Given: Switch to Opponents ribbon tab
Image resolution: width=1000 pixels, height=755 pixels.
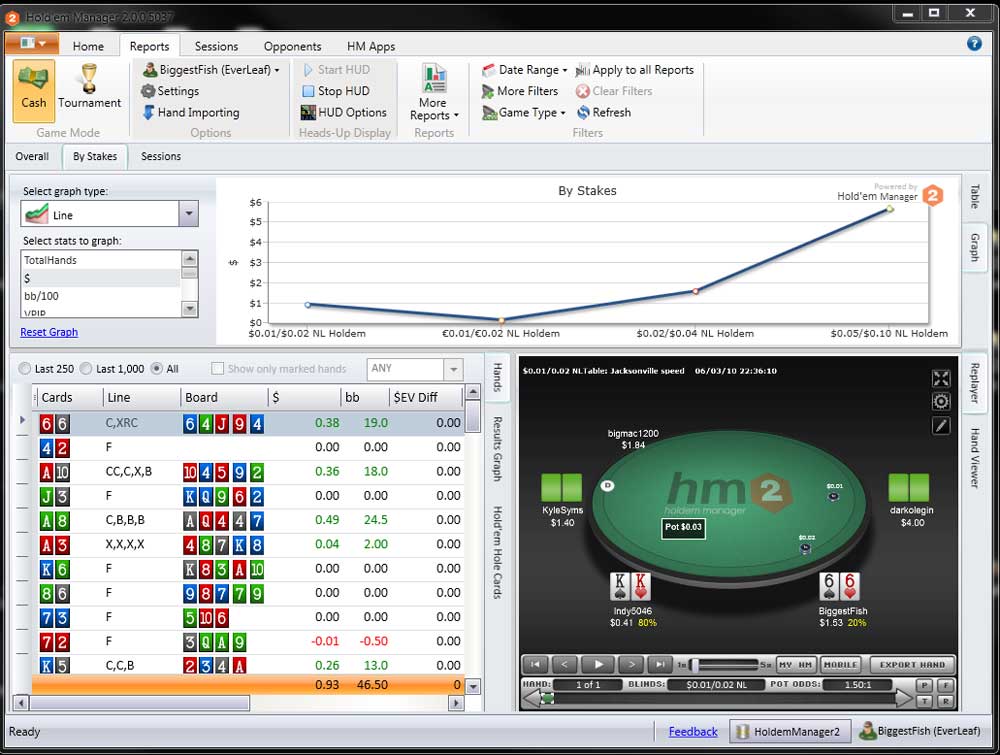Looking at the screenshot, I should [292, 47].
